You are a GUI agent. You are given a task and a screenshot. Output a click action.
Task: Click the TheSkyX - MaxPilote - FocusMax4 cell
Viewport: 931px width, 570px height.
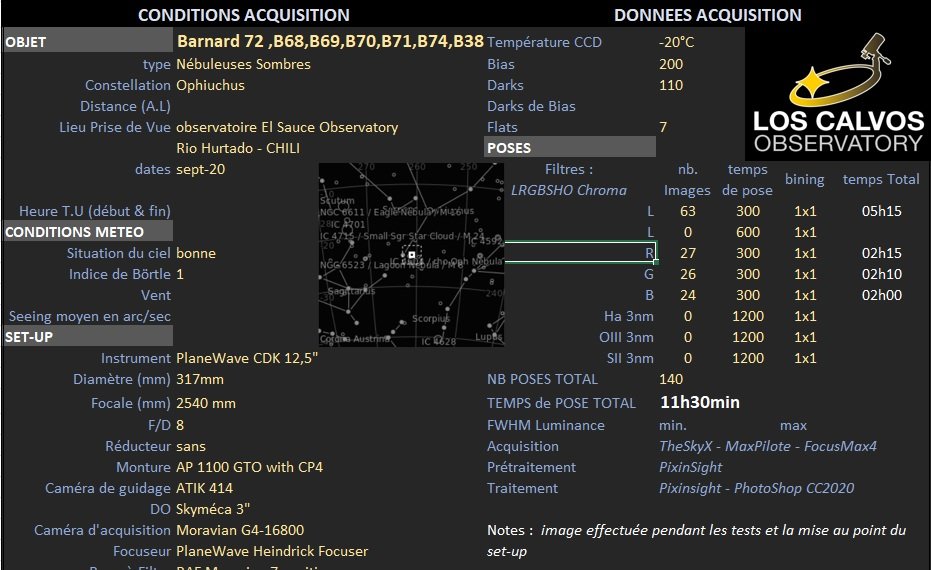(x=768, y=446)
